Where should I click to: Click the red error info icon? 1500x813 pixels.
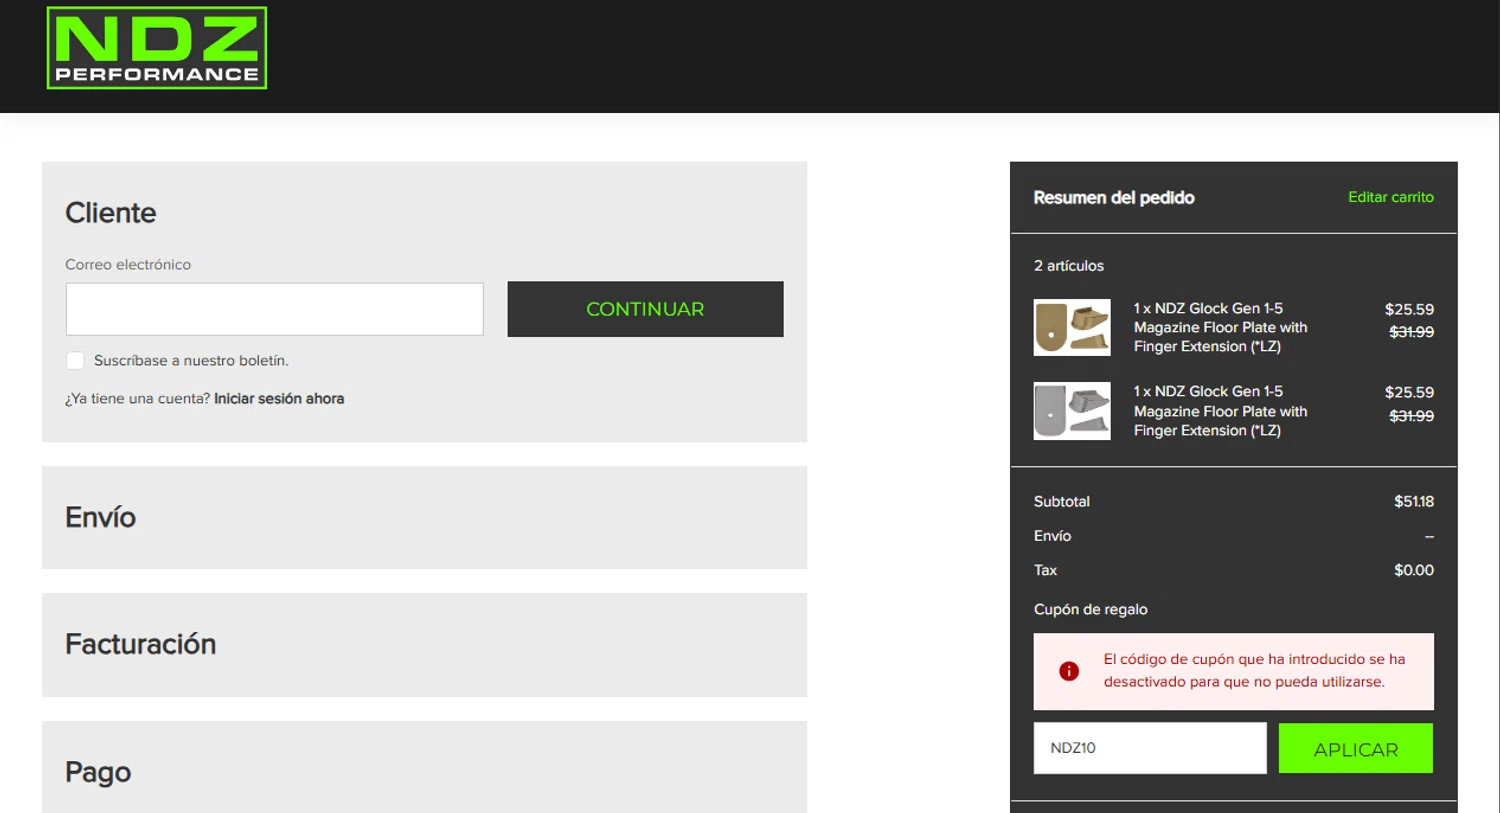pos(1069,671)
